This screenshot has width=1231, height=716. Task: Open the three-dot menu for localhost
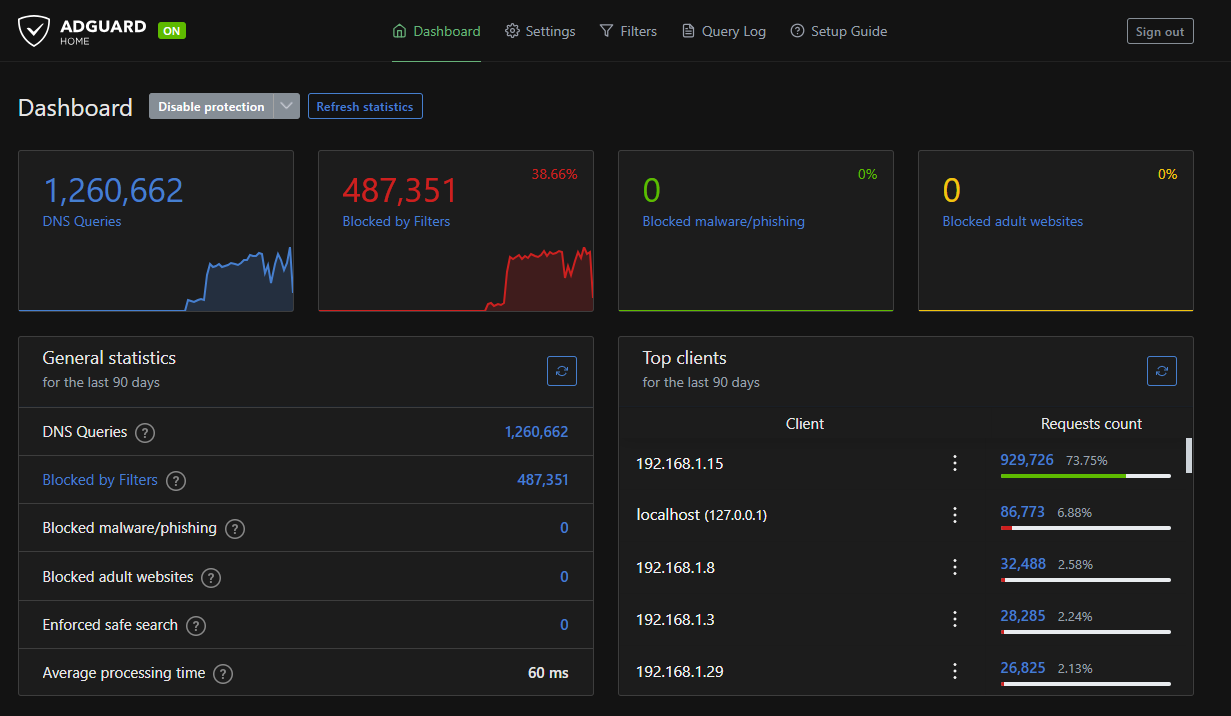tap(955, 515)
